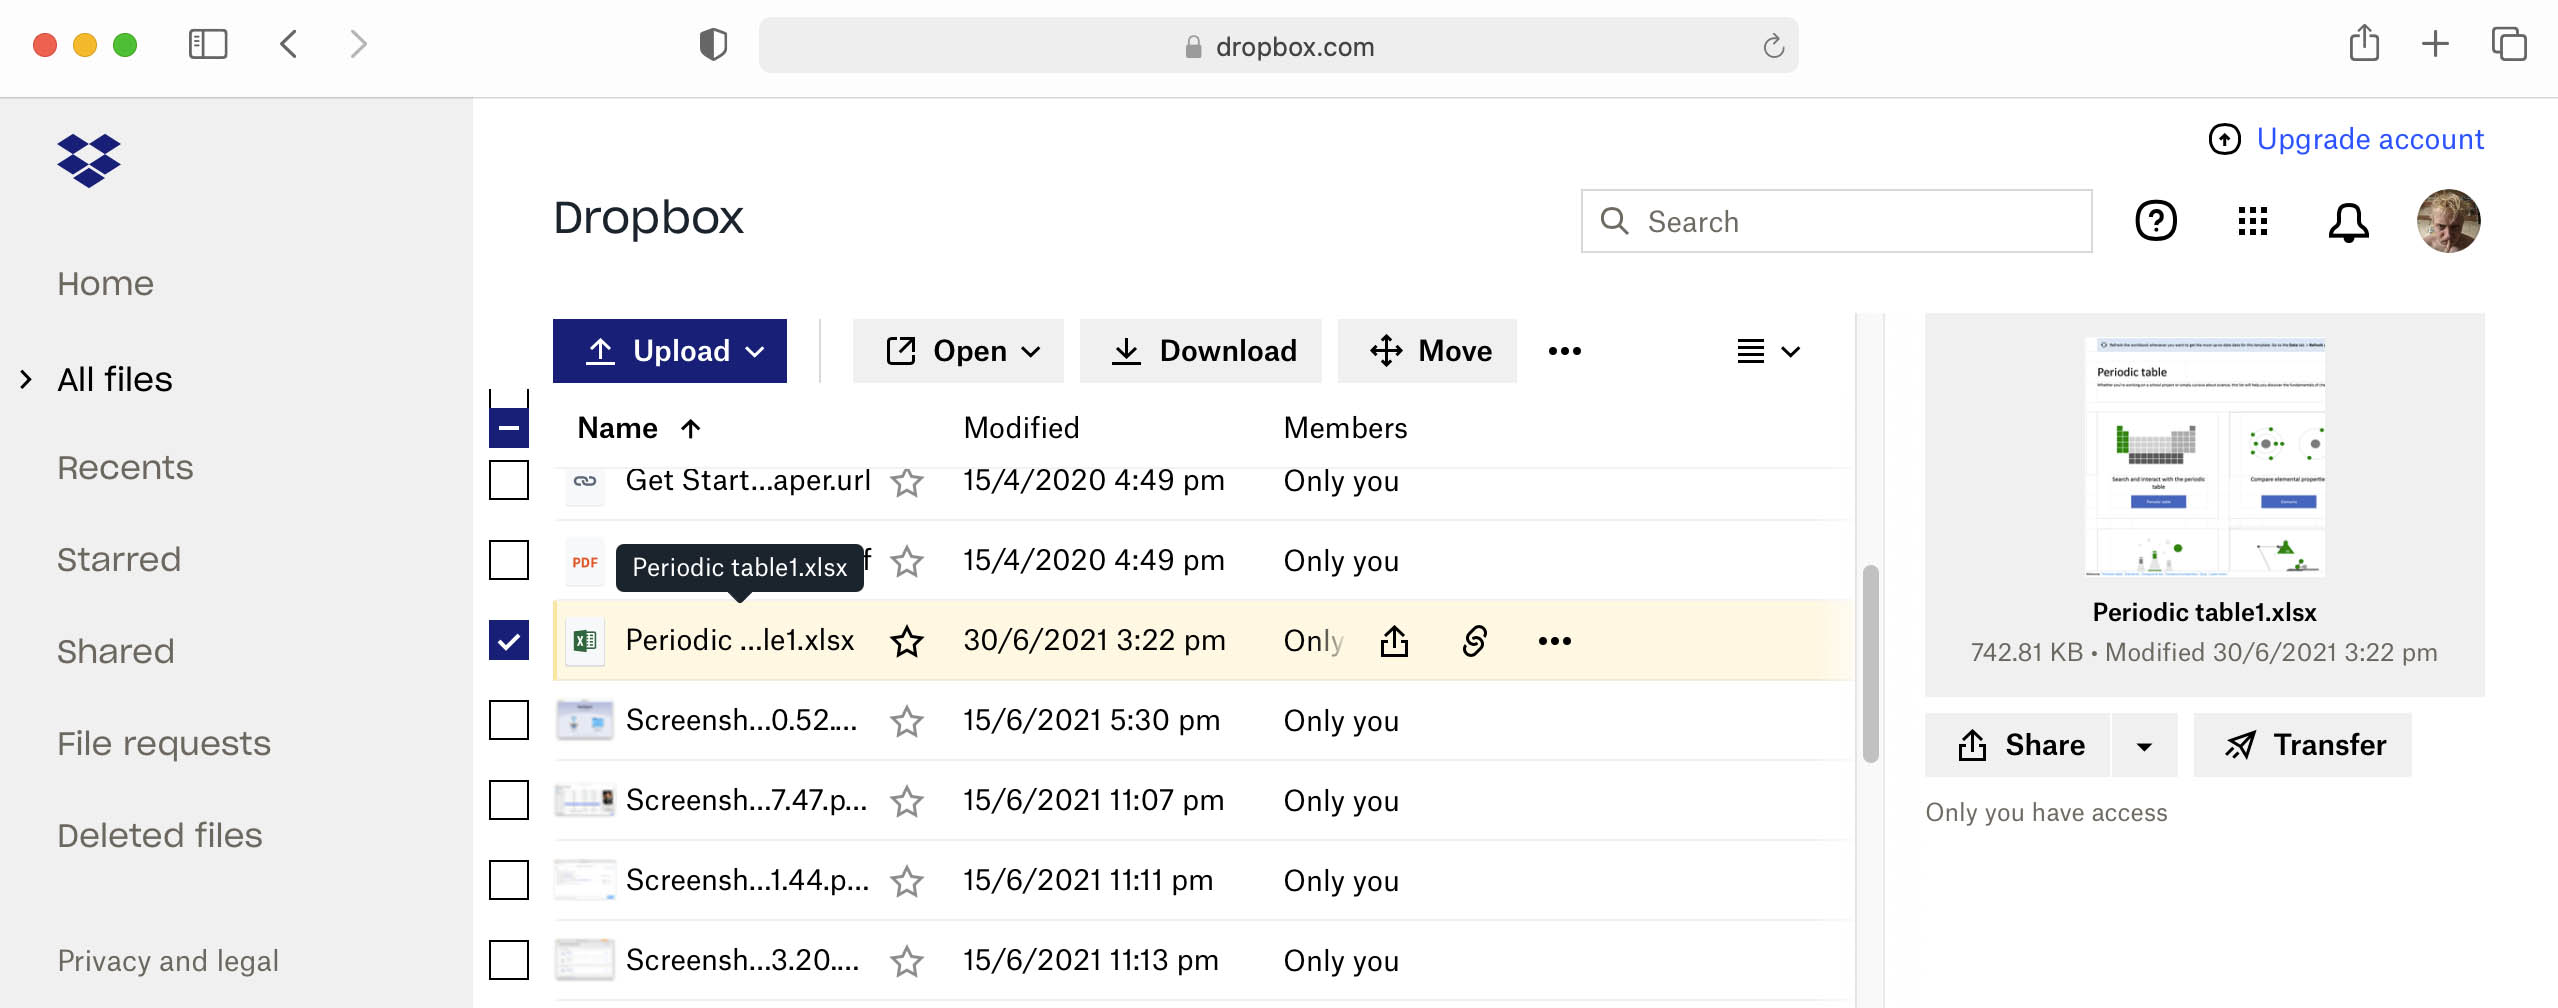The width and height of the screenshot is (2558, 1008).
Task: Open Deleted files in sidebar
Action: (159, 836)
